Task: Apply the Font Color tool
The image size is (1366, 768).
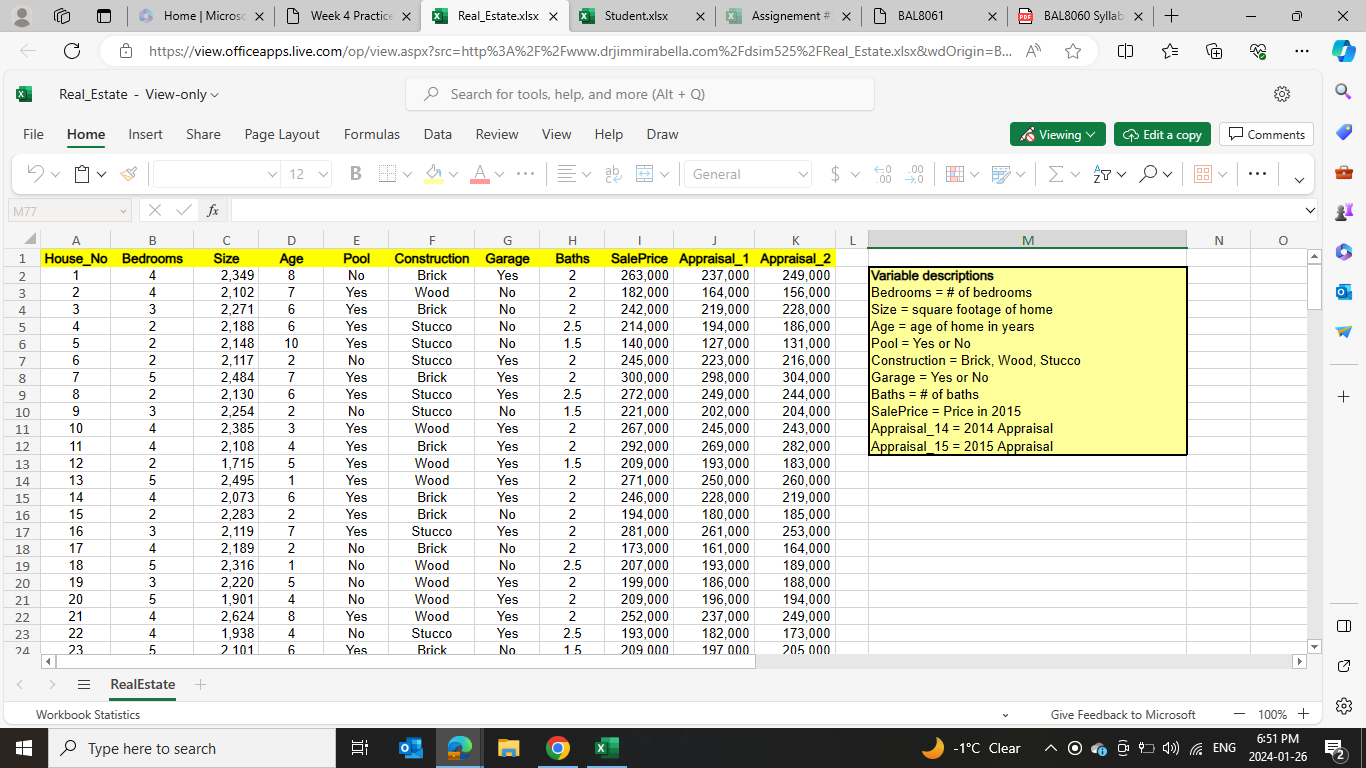Action: tap(479, 173)
